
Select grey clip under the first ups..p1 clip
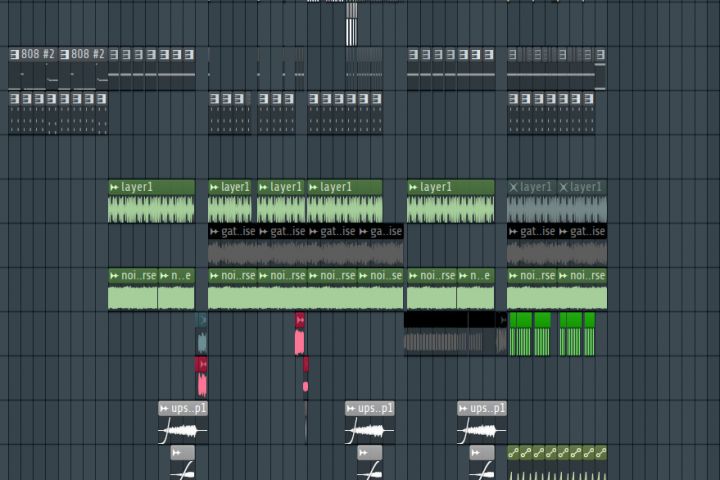183,463
